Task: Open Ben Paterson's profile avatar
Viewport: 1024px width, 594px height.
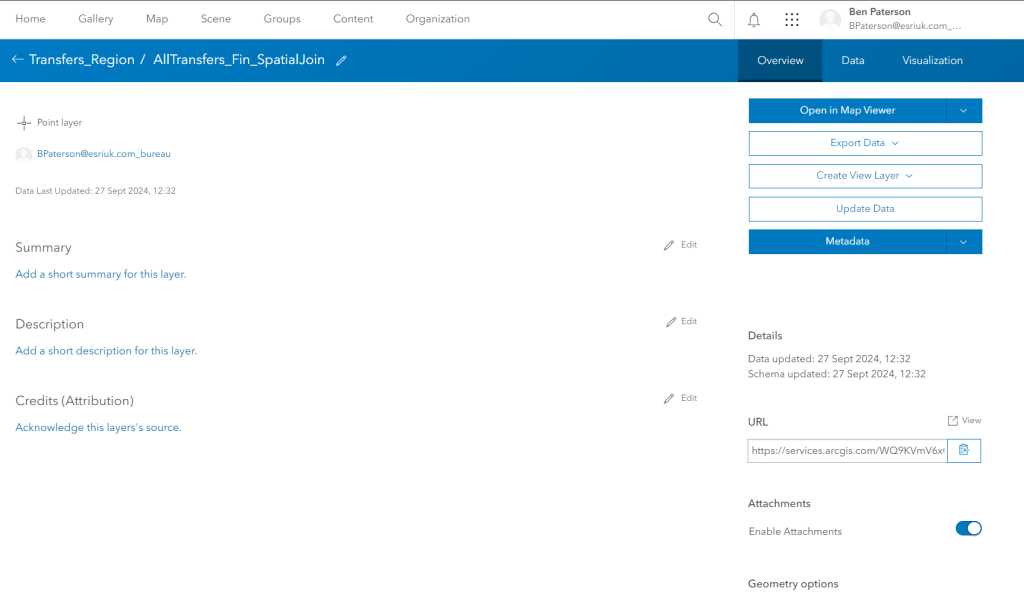Action: (830, 19)
